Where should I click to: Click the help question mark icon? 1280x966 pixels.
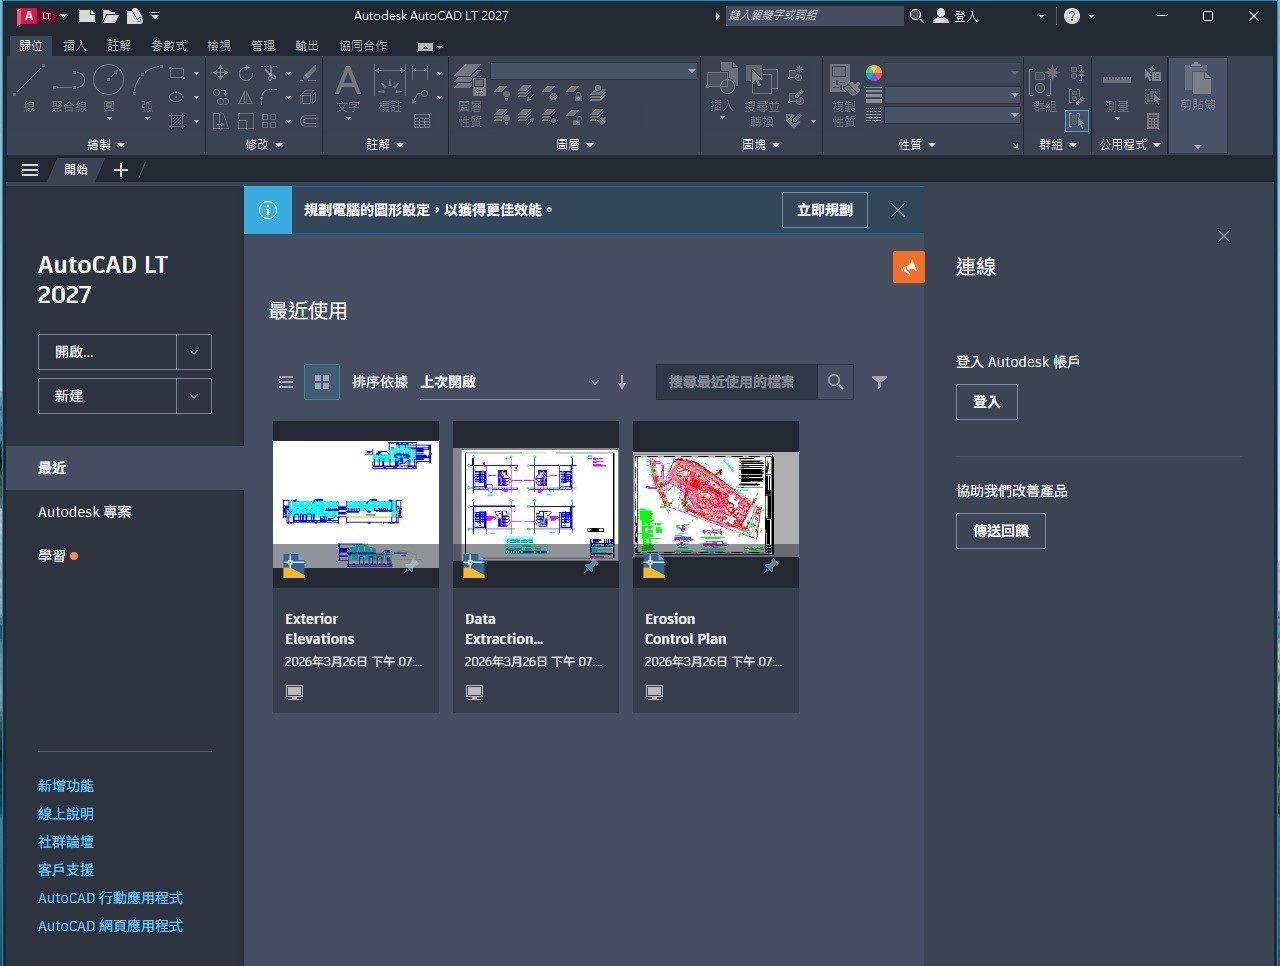pos(1072,16)
